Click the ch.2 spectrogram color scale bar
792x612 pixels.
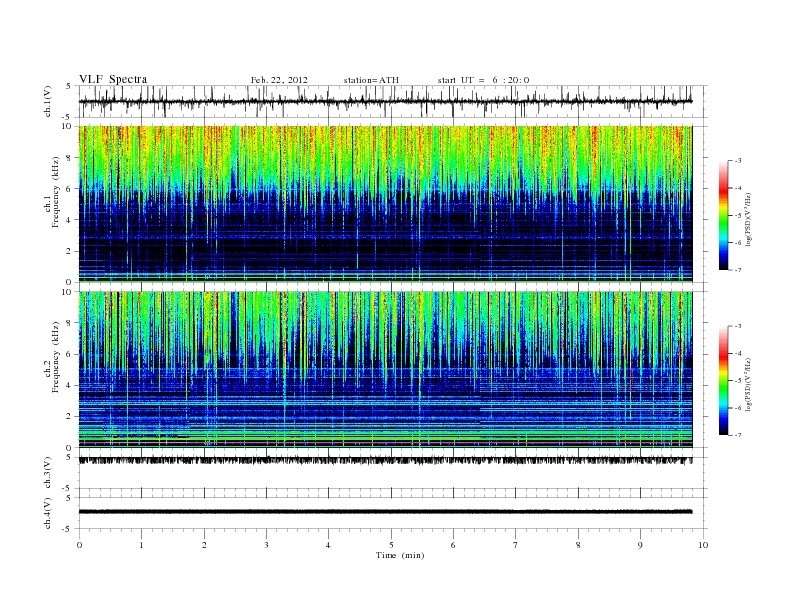tap(724, 381)
